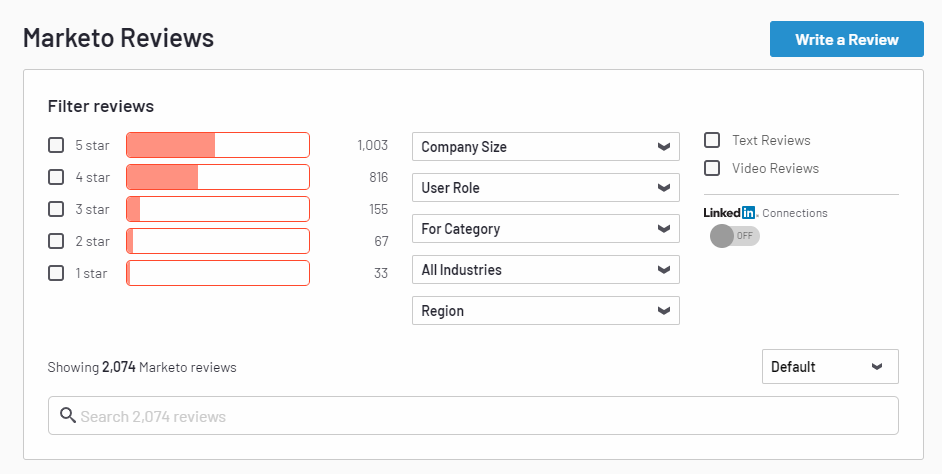This screenshot has height=474, width=942.
Task: Click the LinkedIn logo icon
Action: tap(730, 212)
